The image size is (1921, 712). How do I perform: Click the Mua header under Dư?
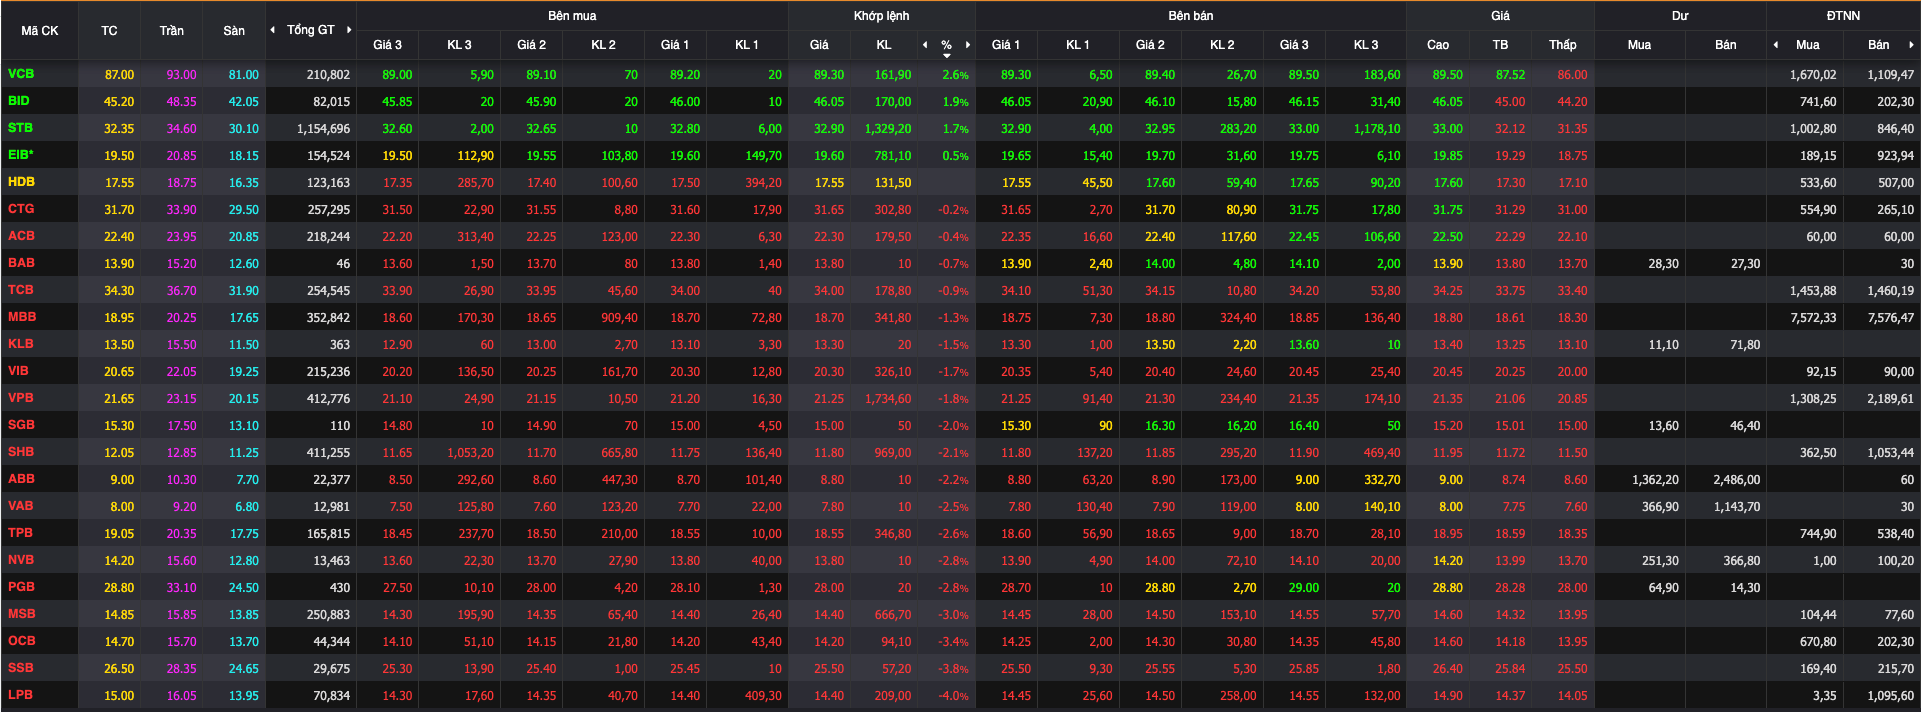[x=1639, y=45]
